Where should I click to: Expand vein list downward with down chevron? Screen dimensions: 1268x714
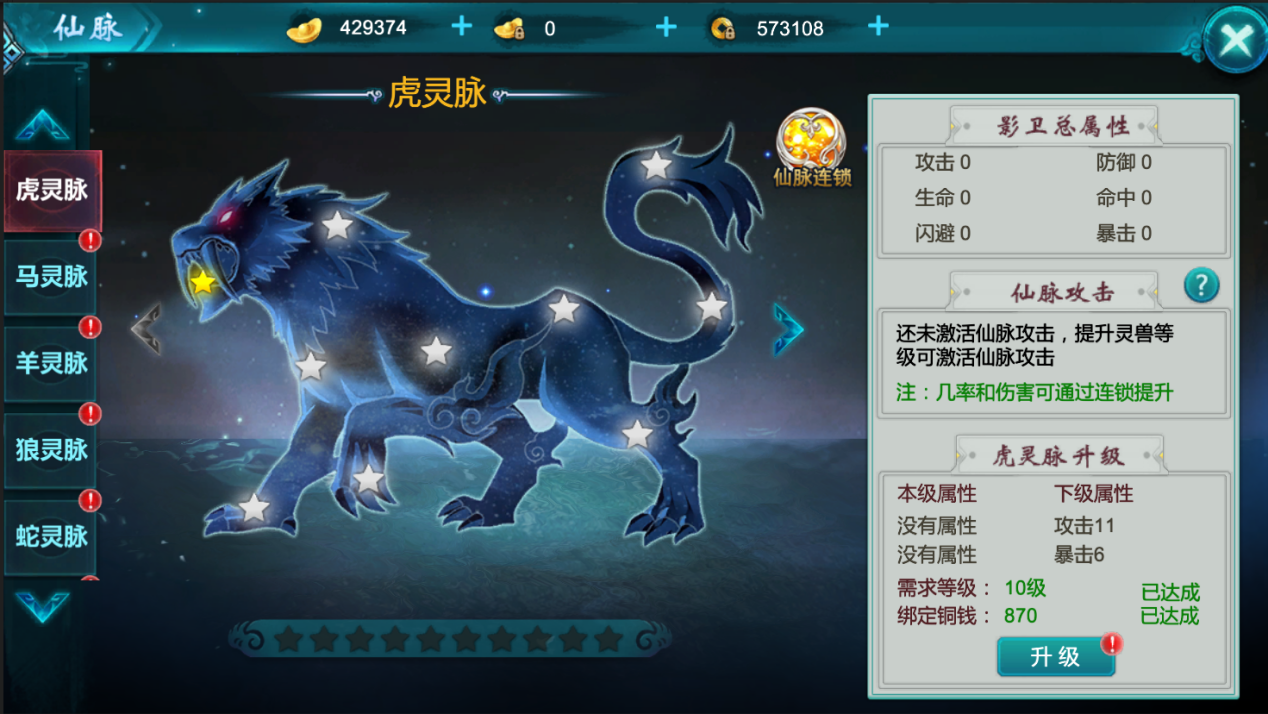click(43, 605)
